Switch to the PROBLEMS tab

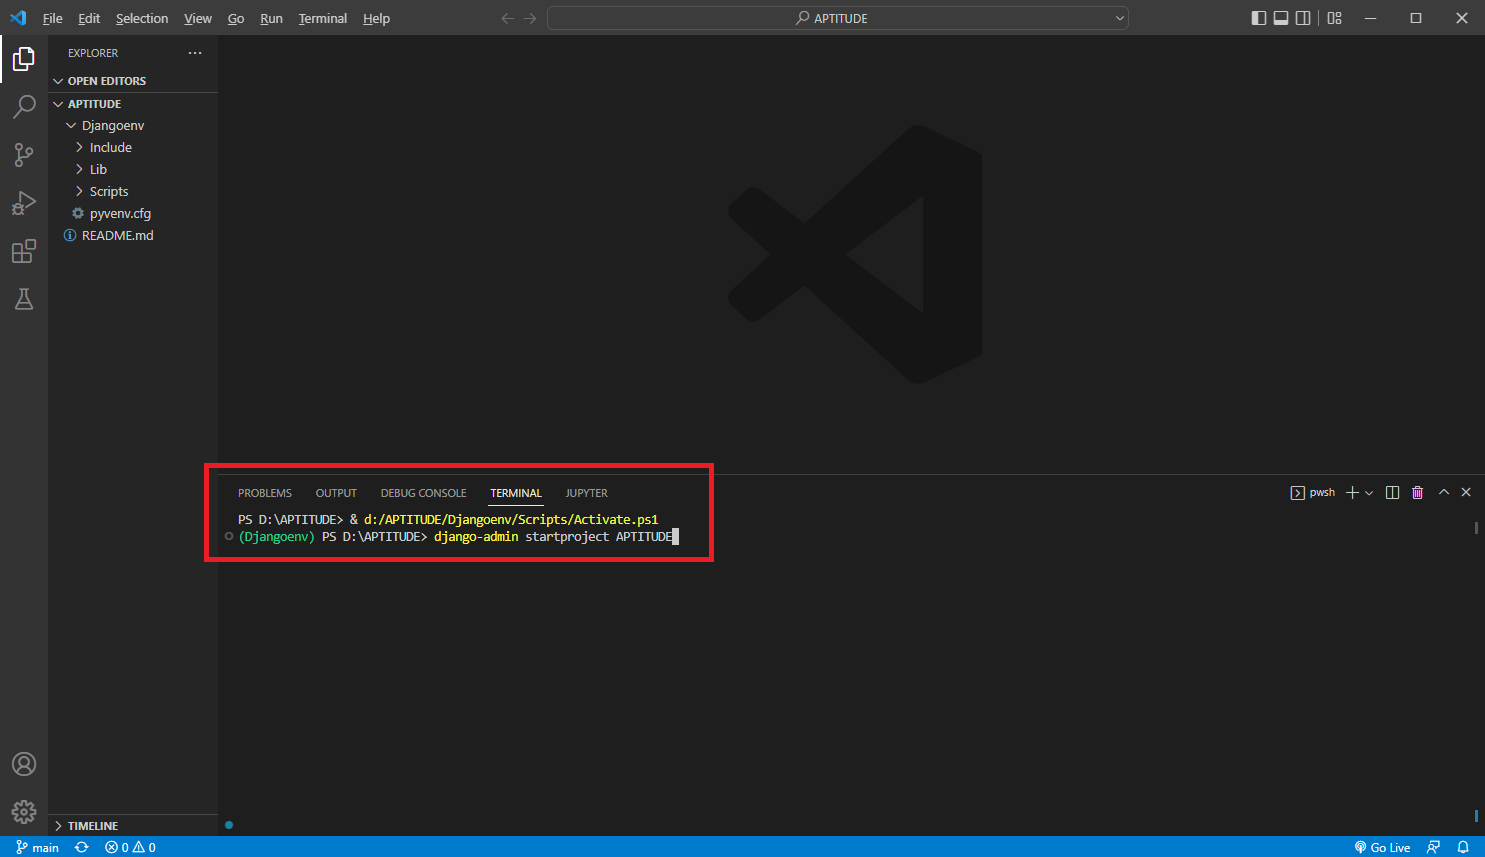pyautogui.click(x=265, y=493)
